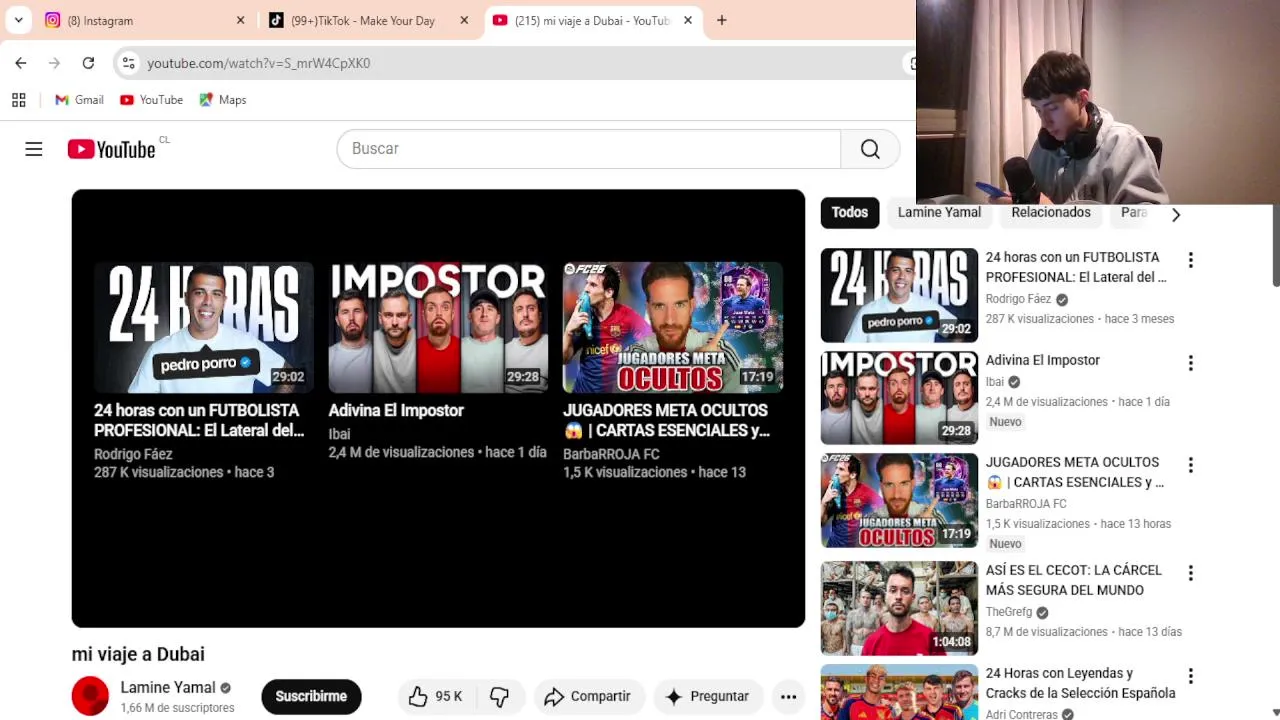View site information icon in address bar
The image size is (1280, 720).
pyautogui.click(x=128, y=63)
